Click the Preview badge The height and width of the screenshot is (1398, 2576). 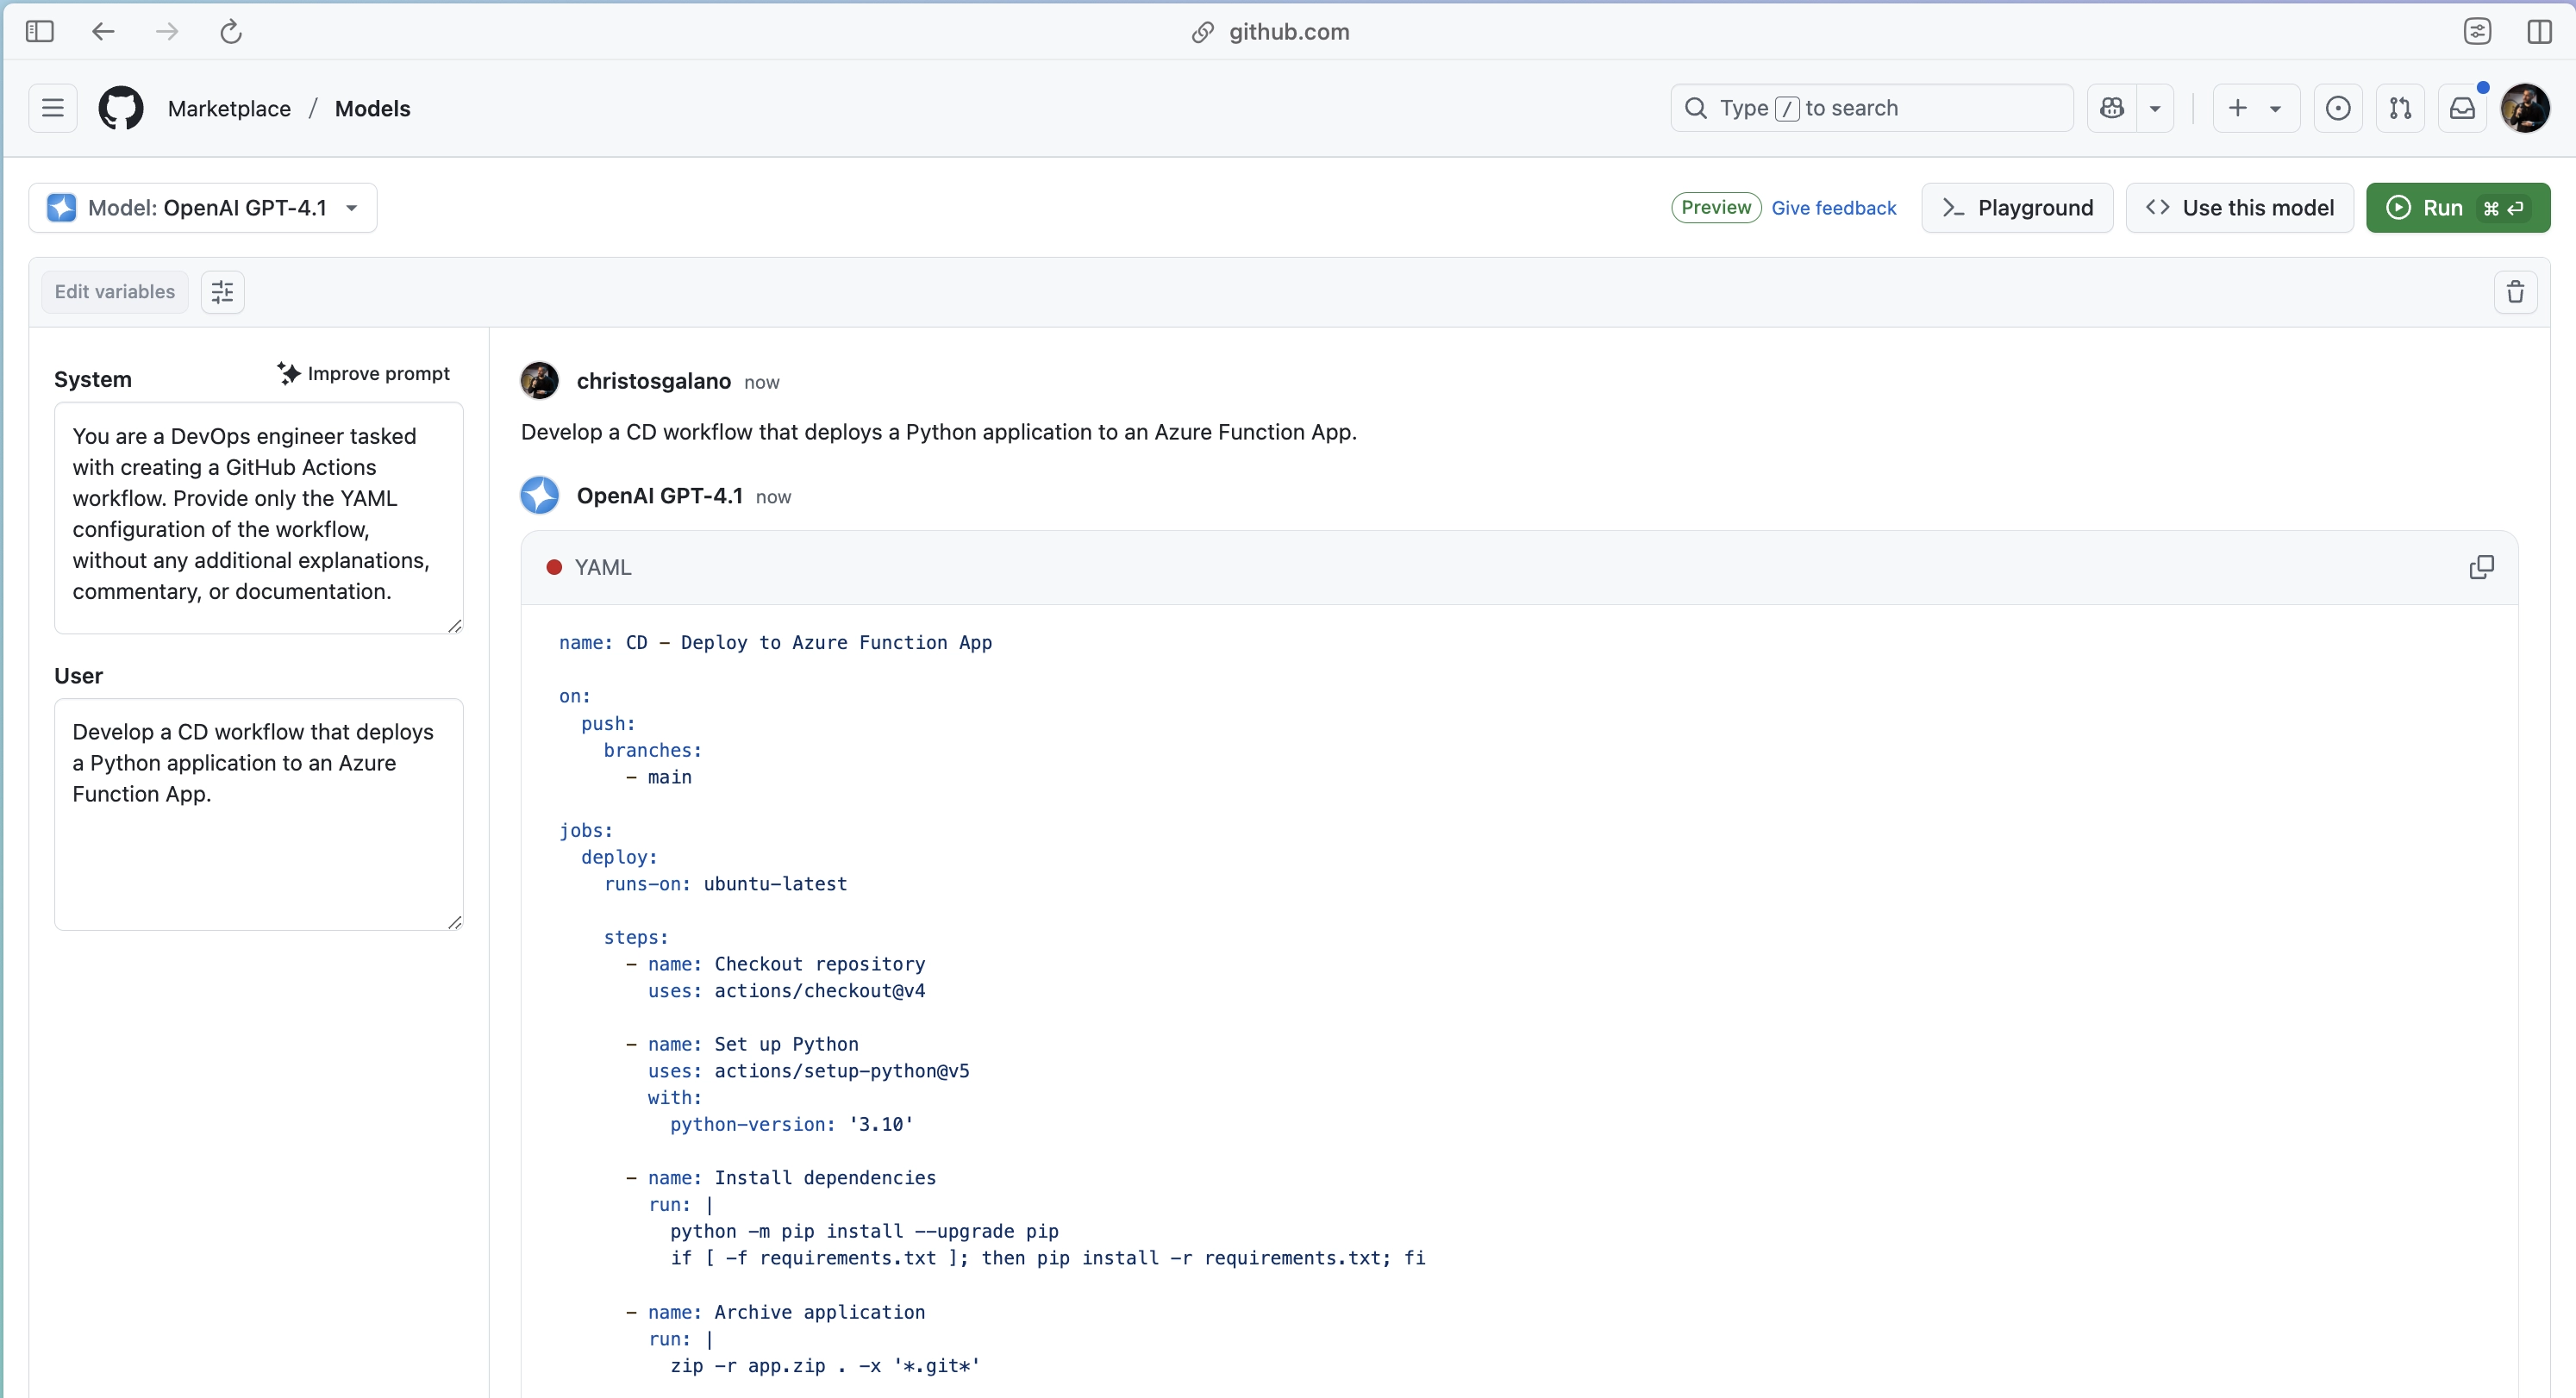point(1716,208)
